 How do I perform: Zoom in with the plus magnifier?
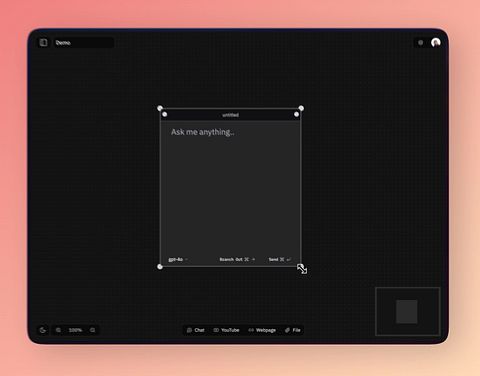click(x=92, y=330)
